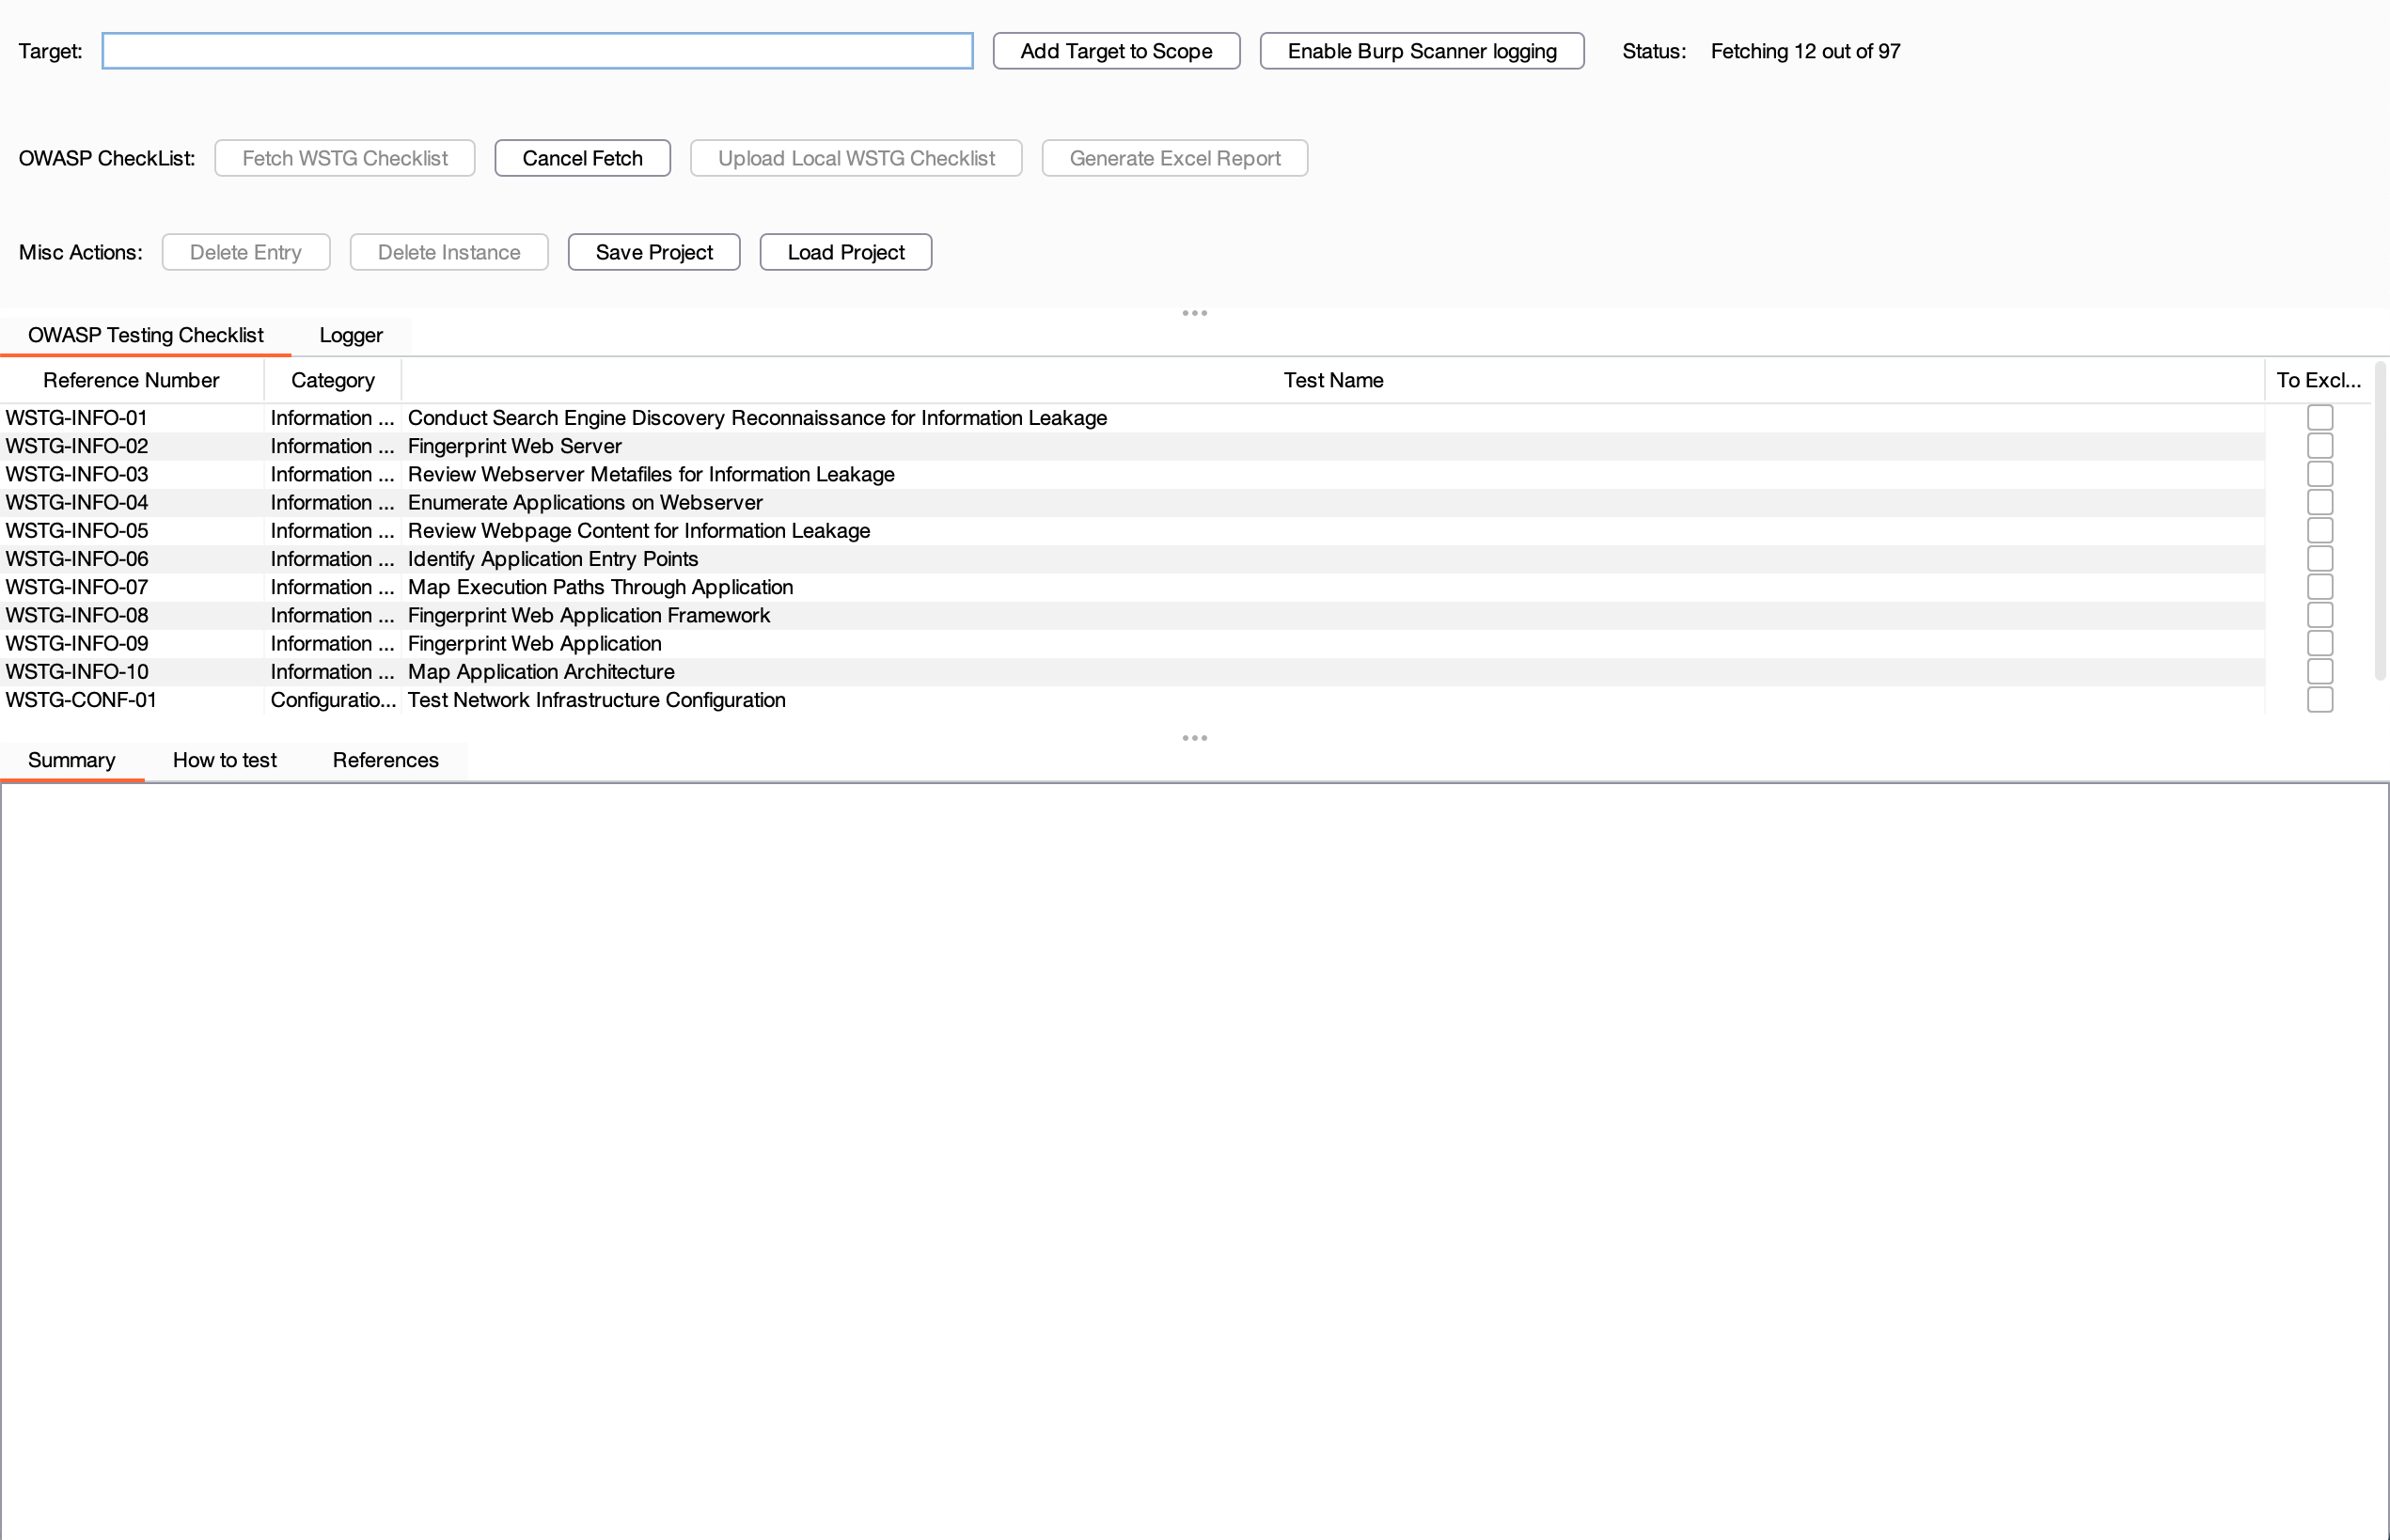Select the WSTG-INFO-02 reference cell
This screenshot has height=1540, width=2390.
pos(132,446)
